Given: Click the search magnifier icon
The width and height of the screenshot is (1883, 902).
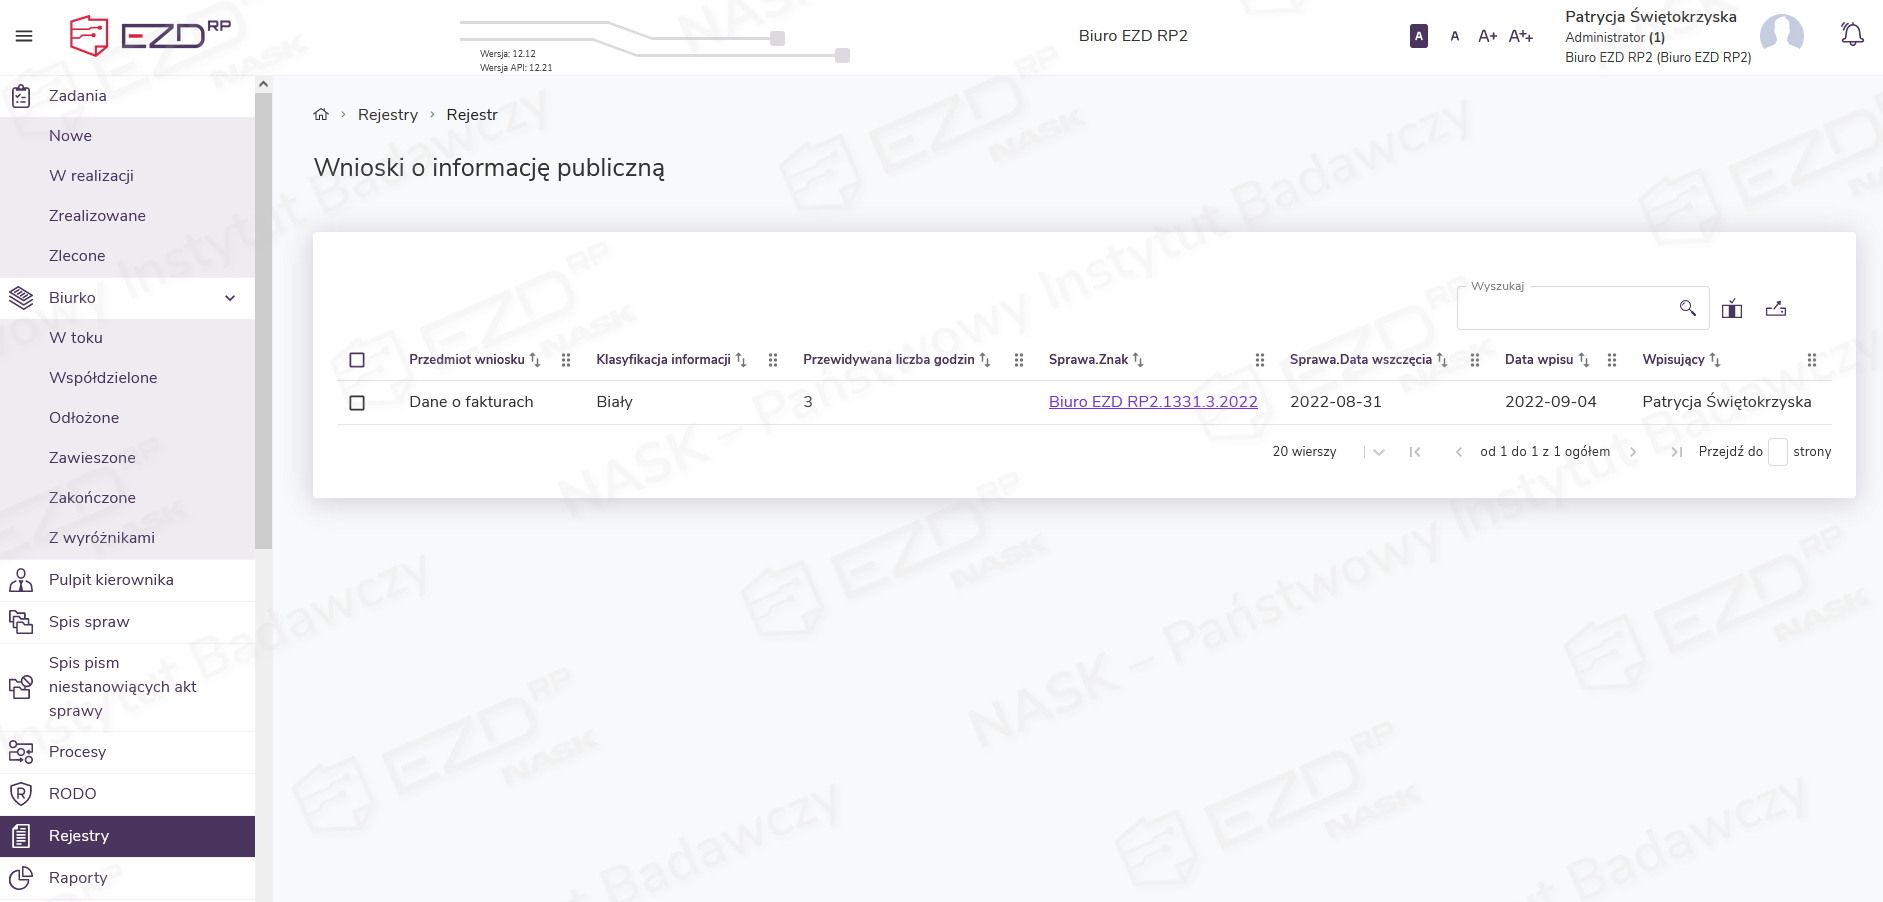Looking at the screenshot, I should coord(1687,308).
